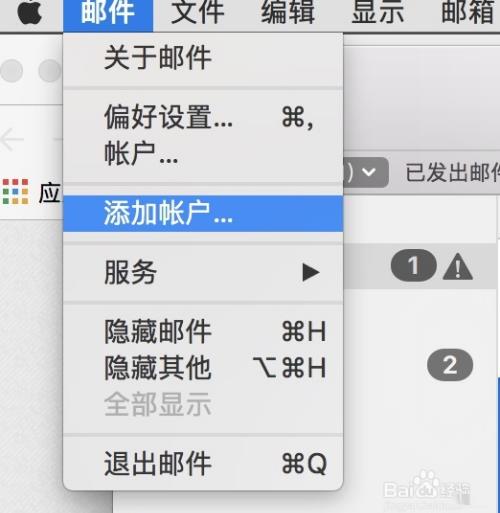This screenshot has width=500, height=513.
Task: Choose 添加帐户… highlighted item
Action: tap(203, 213)
